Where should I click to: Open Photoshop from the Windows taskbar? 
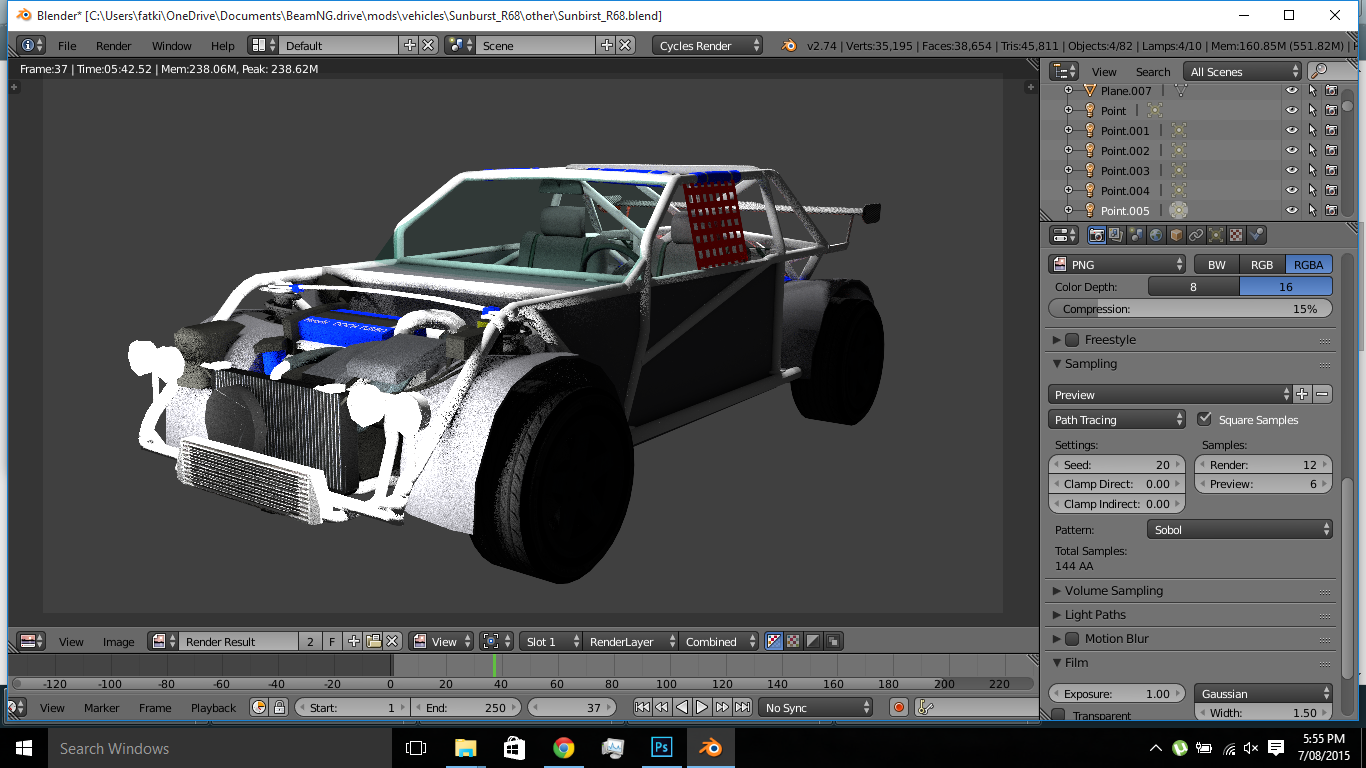click(x=661, y=747)
